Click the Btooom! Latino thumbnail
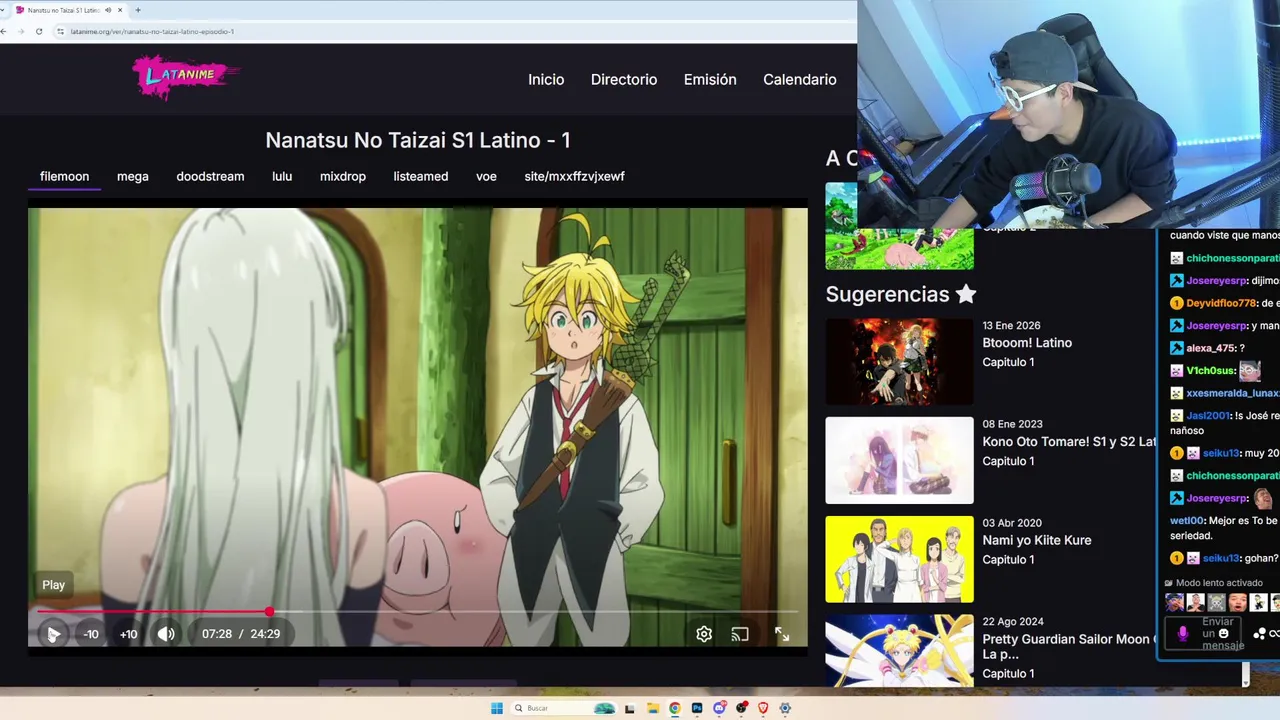Screen dimensions: 1280x720 (899, 361)
